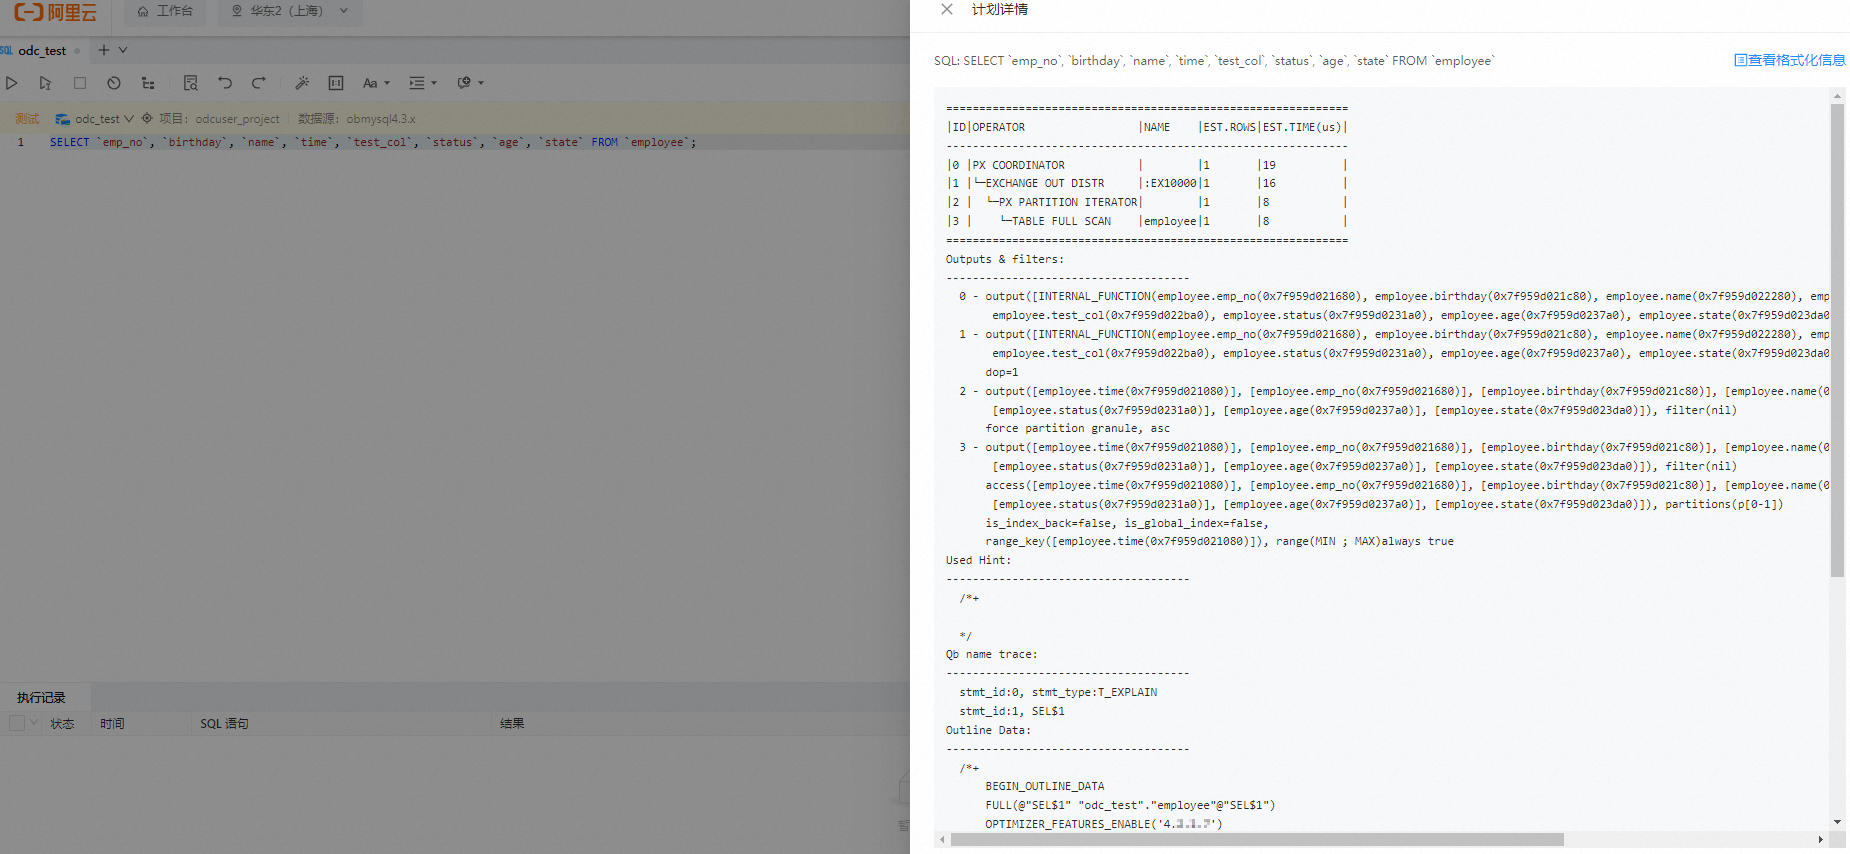Click the scroll-up arrow in plan panel
1850x854 pixels.
1837,96
